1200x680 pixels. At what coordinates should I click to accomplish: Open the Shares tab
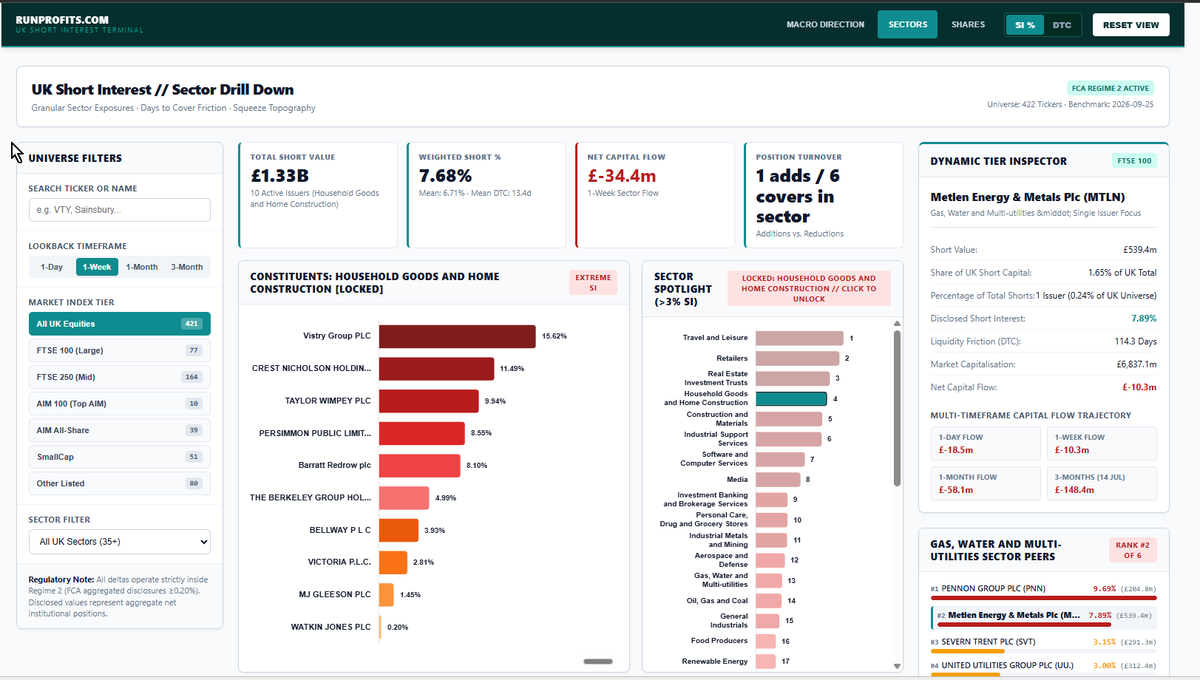click(x=967, y=24)
